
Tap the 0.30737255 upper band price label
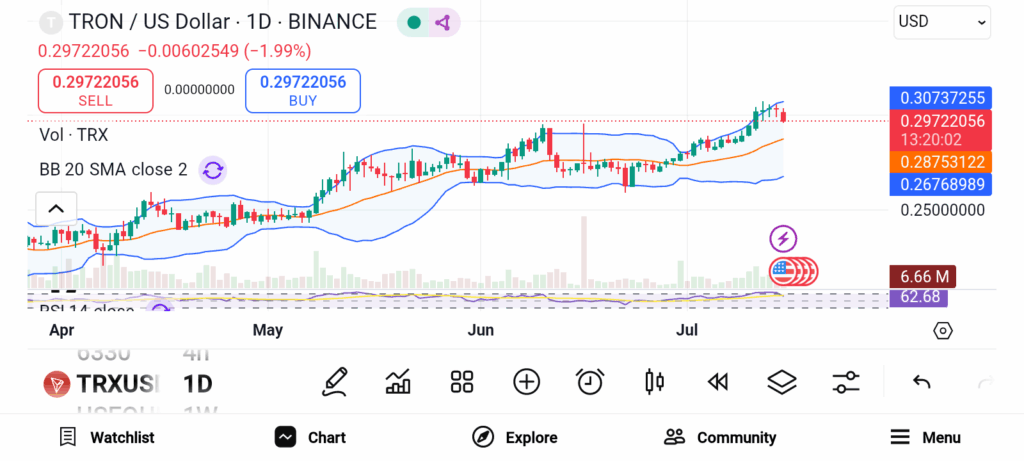(941, 98)
